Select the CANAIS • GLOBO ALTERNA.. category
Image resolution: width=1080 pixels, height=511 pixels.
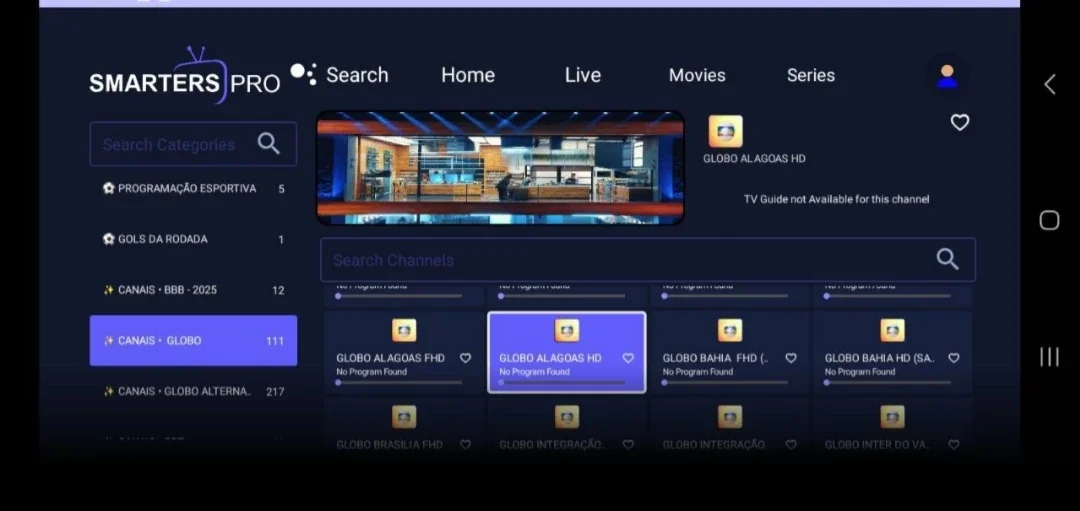193,391
